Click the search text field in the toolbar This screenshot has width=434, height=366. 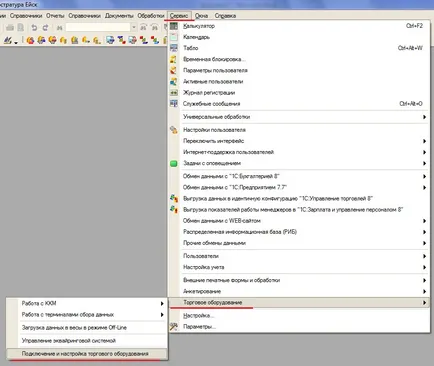[98, 27]
